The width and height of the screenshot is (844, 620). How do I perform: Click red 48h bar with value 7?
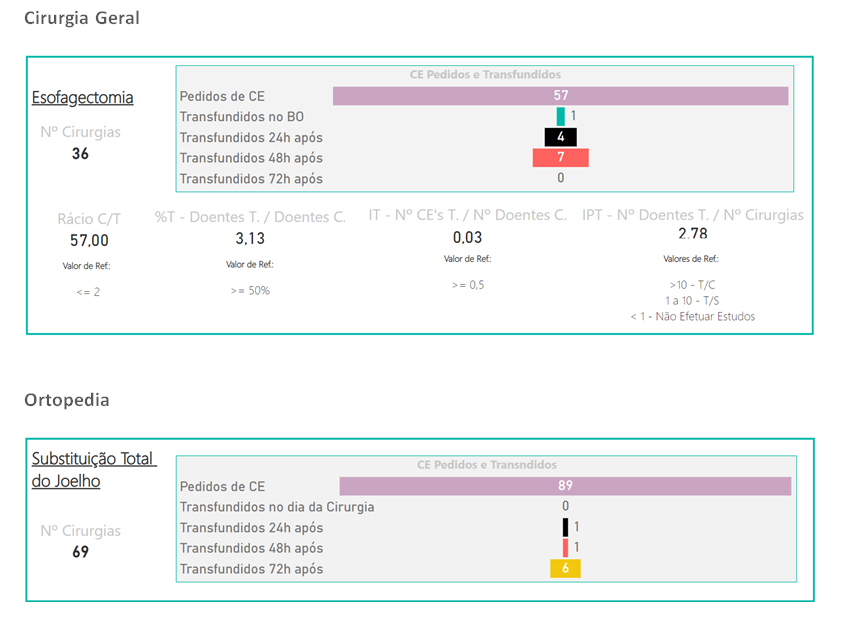[560, 158]
